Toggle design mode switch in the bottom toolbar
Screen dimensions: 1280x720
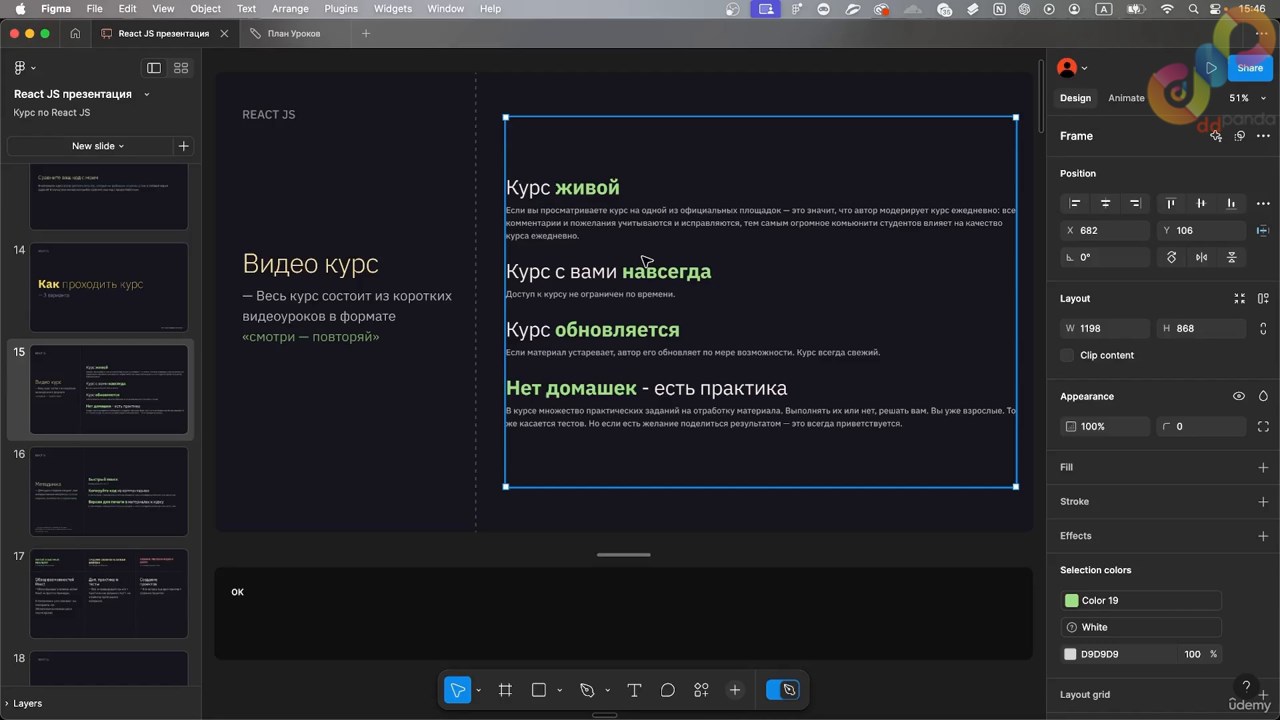(x=781, y=690)
